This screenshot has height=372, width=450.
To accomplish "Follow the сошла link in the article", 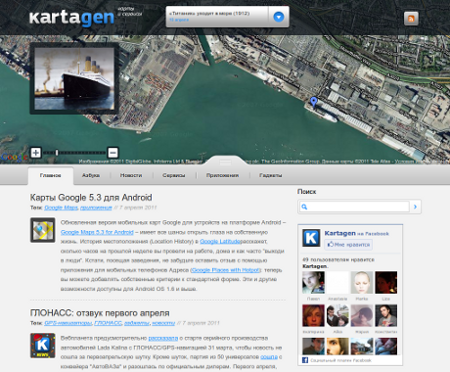I will pyautogui.click(x=269, y=357).
